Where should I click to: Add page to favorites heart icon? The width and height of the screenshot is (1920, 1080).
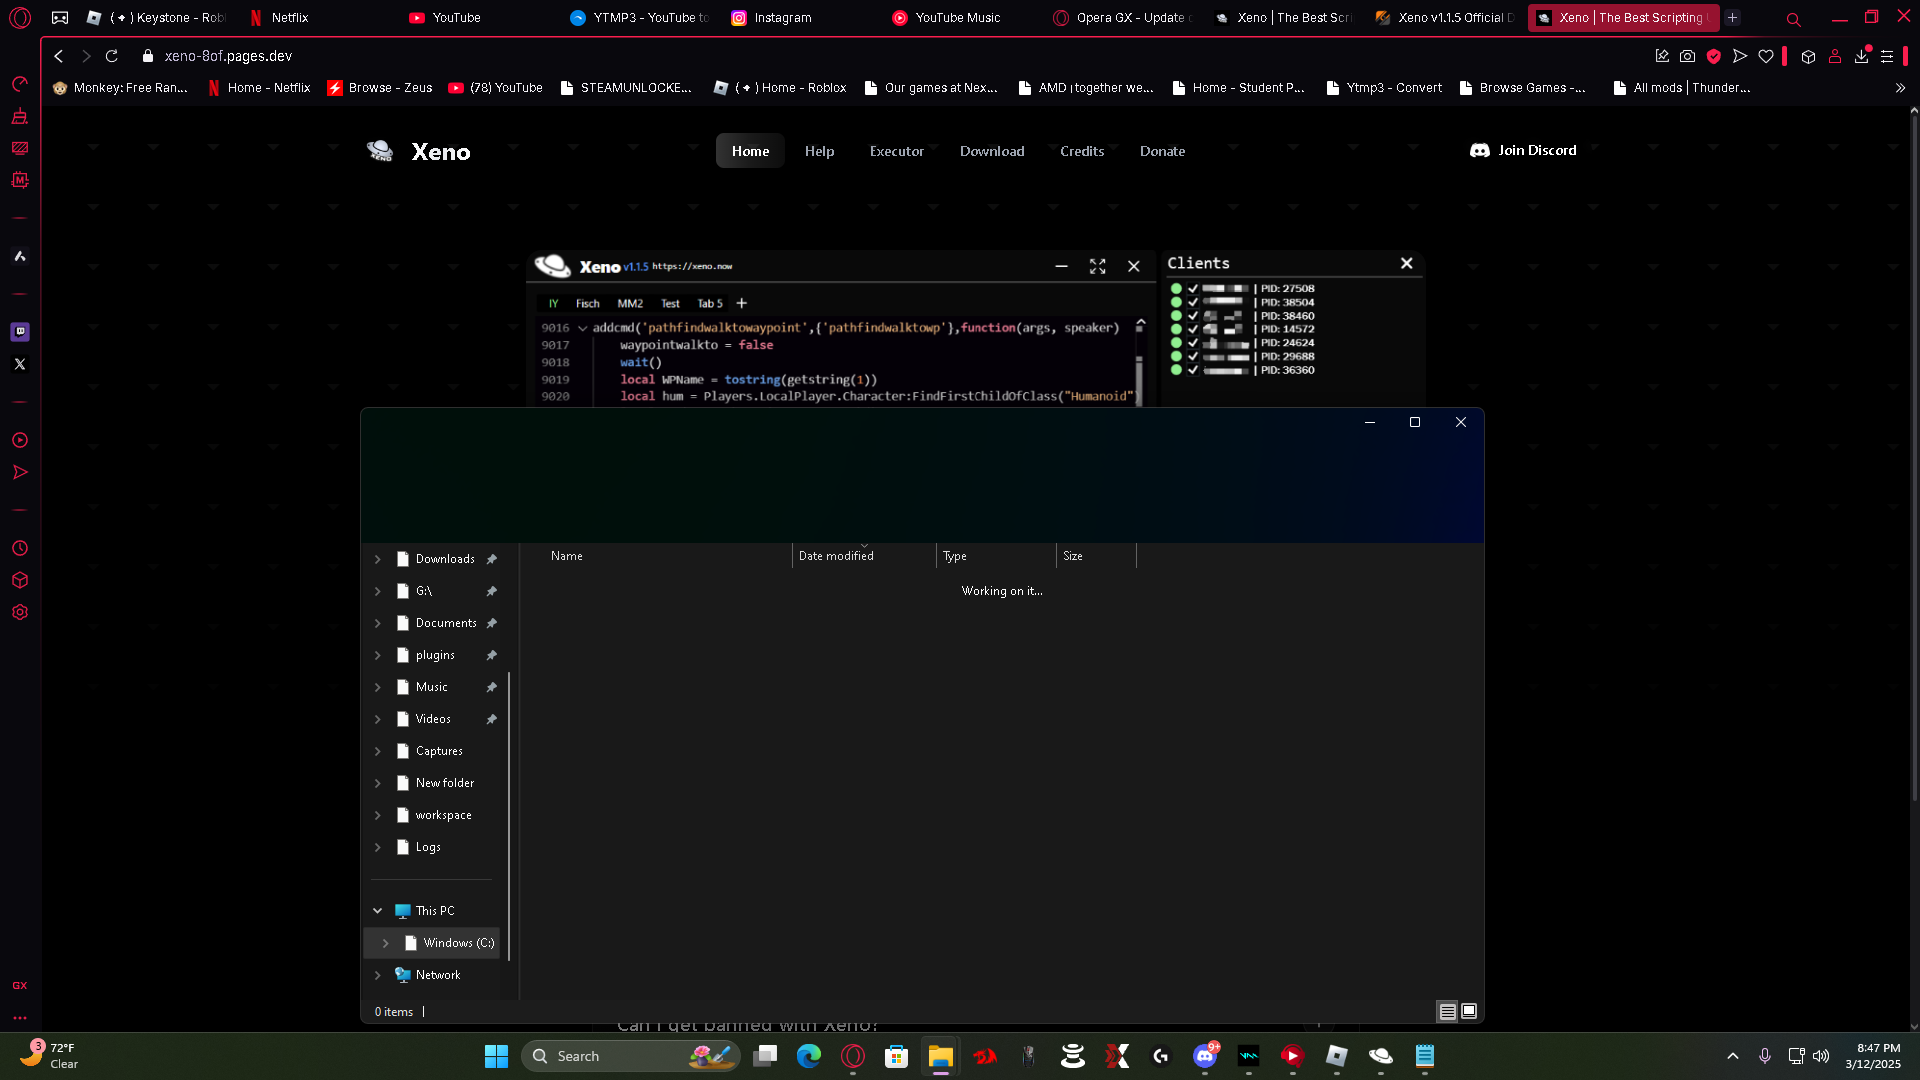1766,56
